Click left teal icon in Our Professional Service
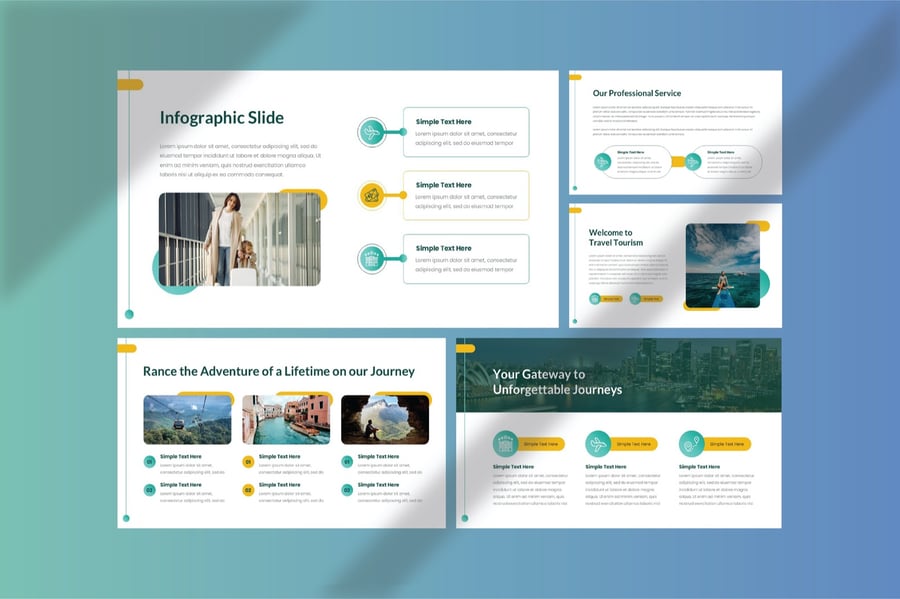The image size is (900, 599). click(x=603, y=161)
